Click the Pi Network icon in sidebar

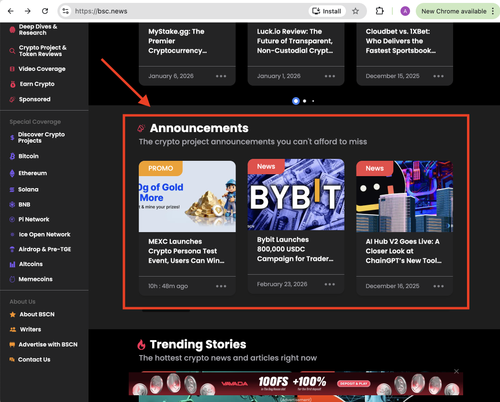pos(12,220)
